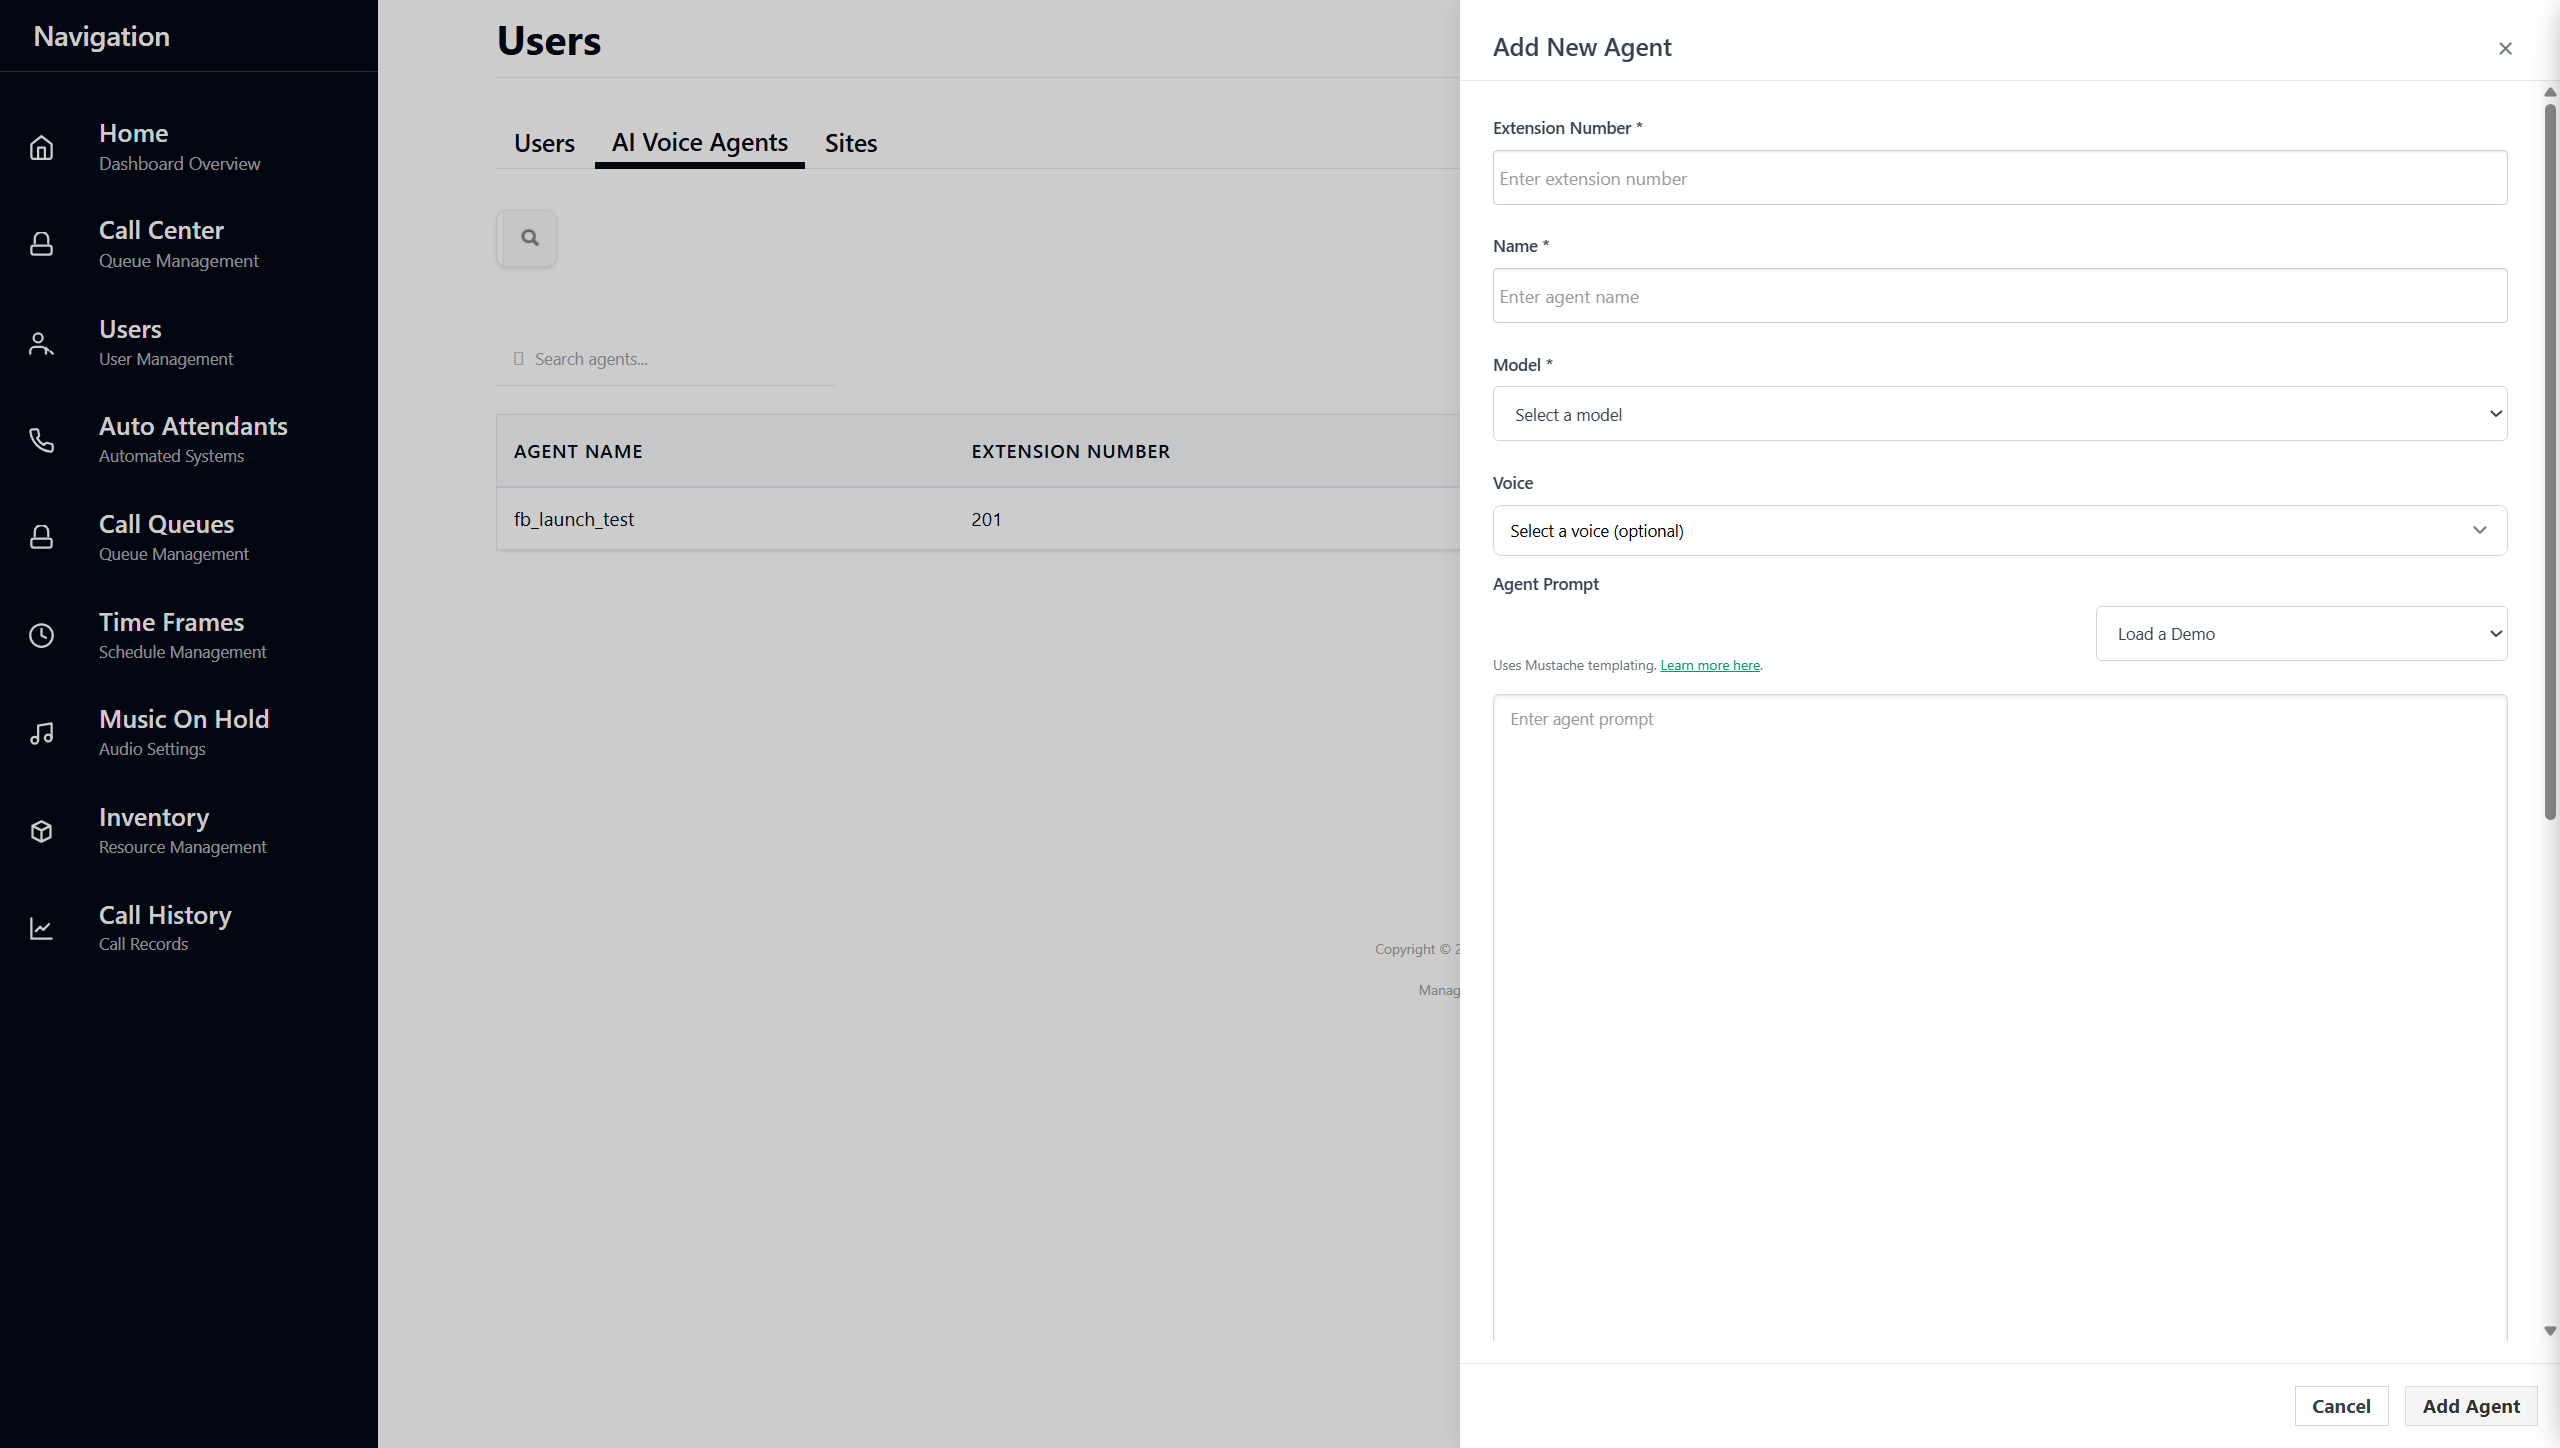
Task: Open the Select a model dropdown
Action: pyautogui.click(x=1999, y=414)
